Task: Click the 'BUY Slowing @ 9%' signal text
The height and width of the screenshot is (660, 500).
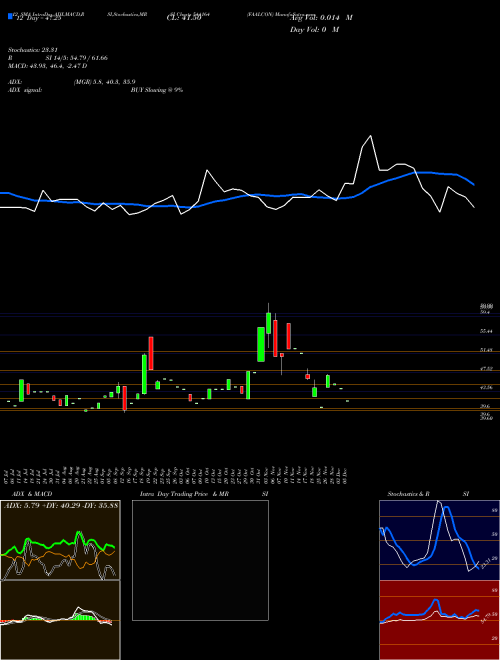Action: pos(157,90)
